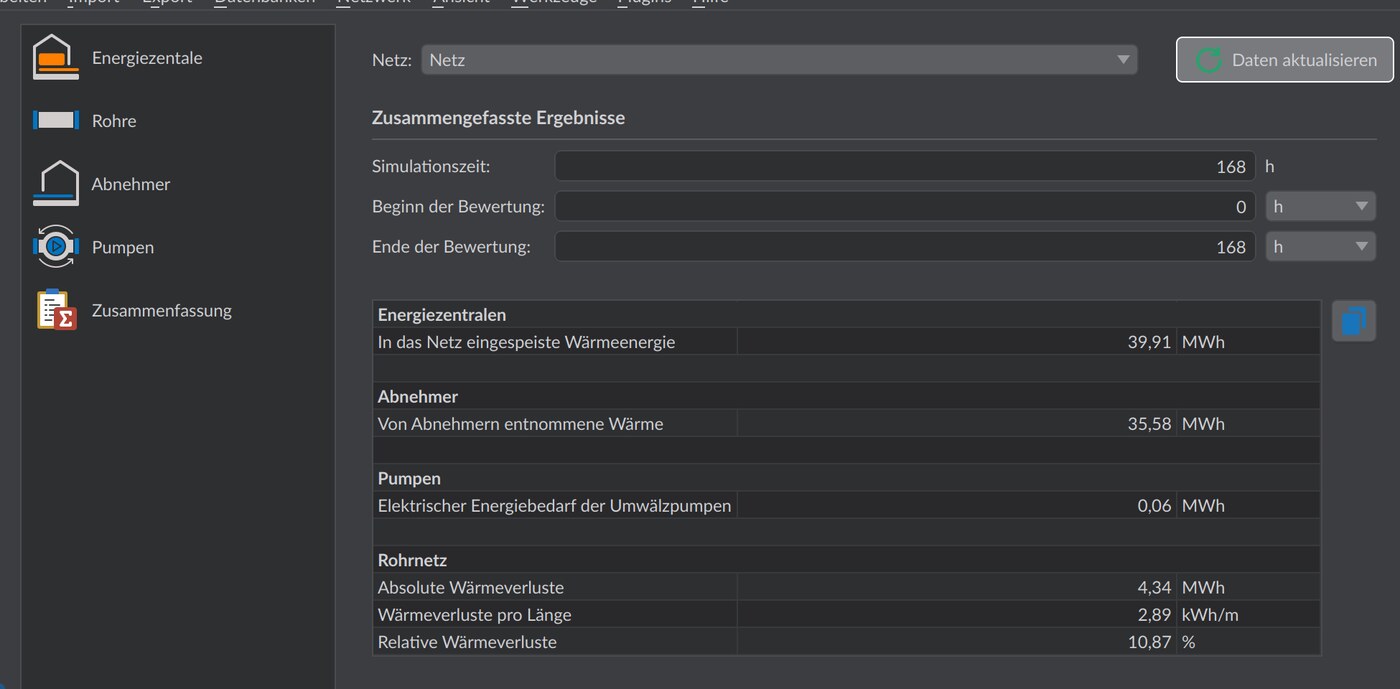Select the 0,06 value cell
The image size is (1400, 689).
click(957, 506)
